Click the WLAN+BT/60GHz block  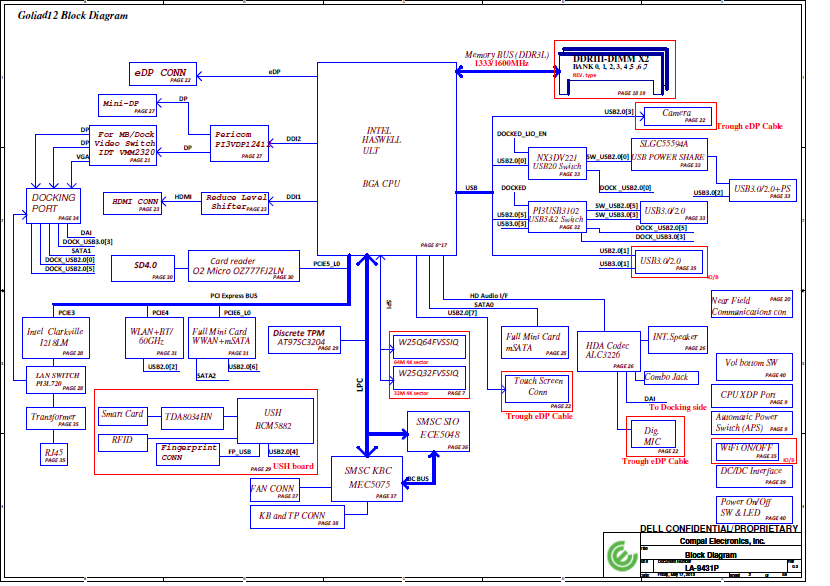154,338
